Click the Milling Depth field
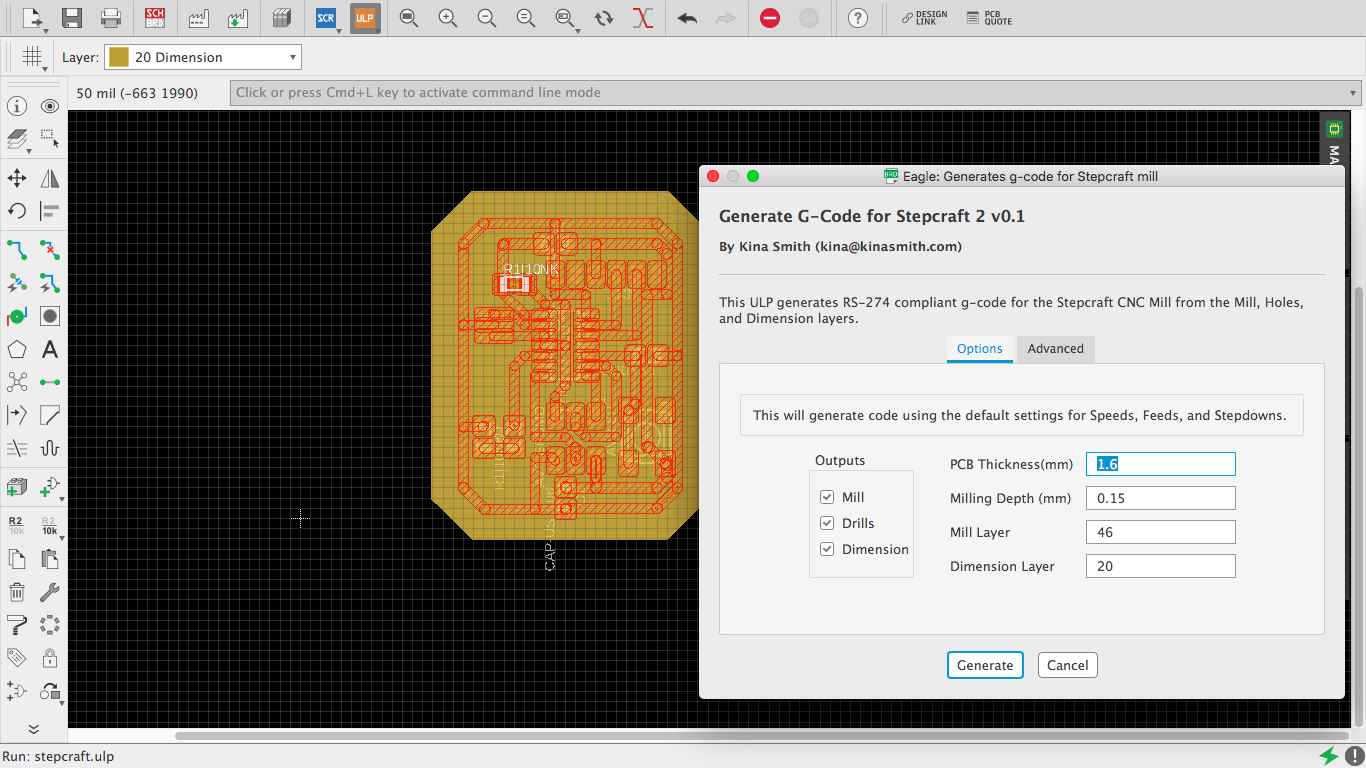The width and height of the screenshot is (1366, 768). [1161, 498]
